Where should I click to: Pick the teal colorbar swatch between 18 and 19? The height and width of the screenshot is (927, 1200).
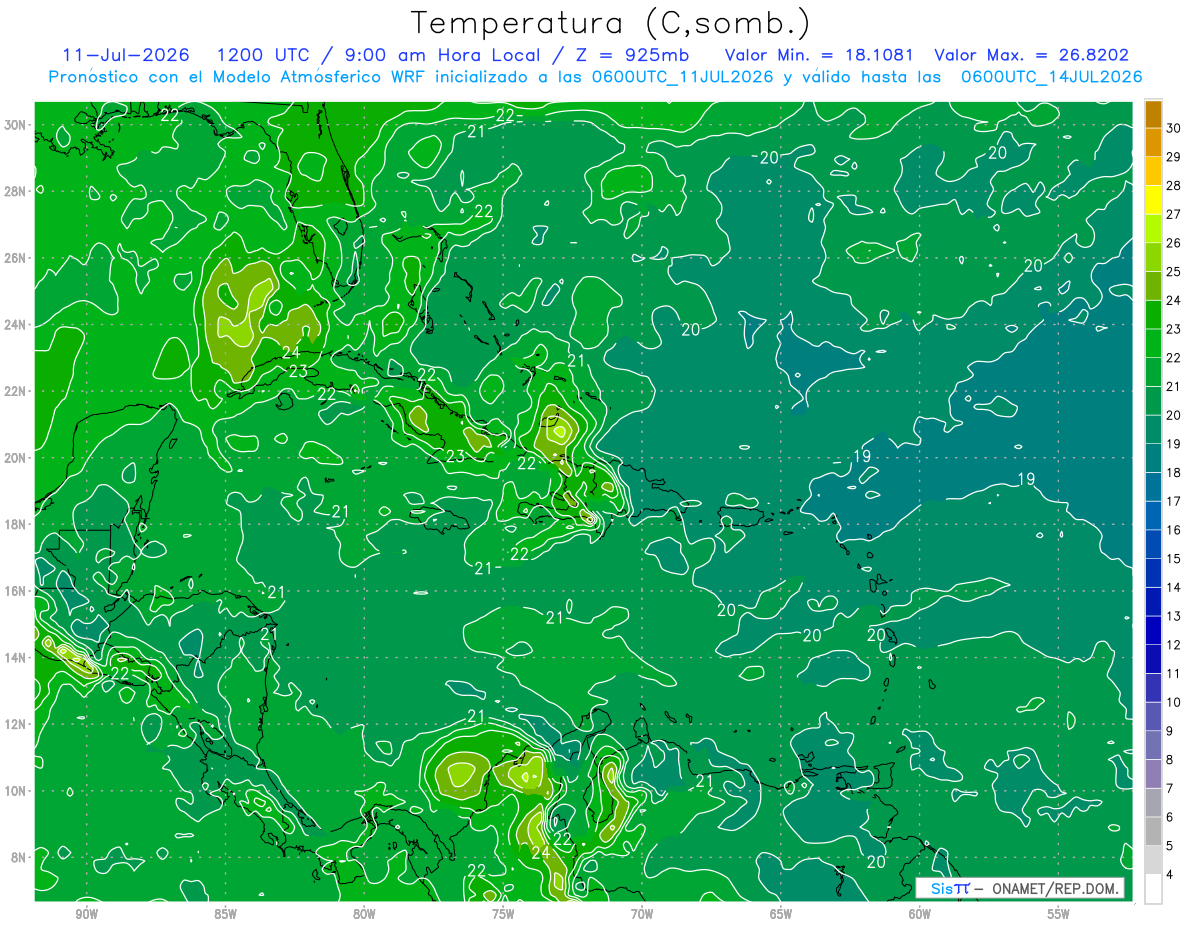1153,458
